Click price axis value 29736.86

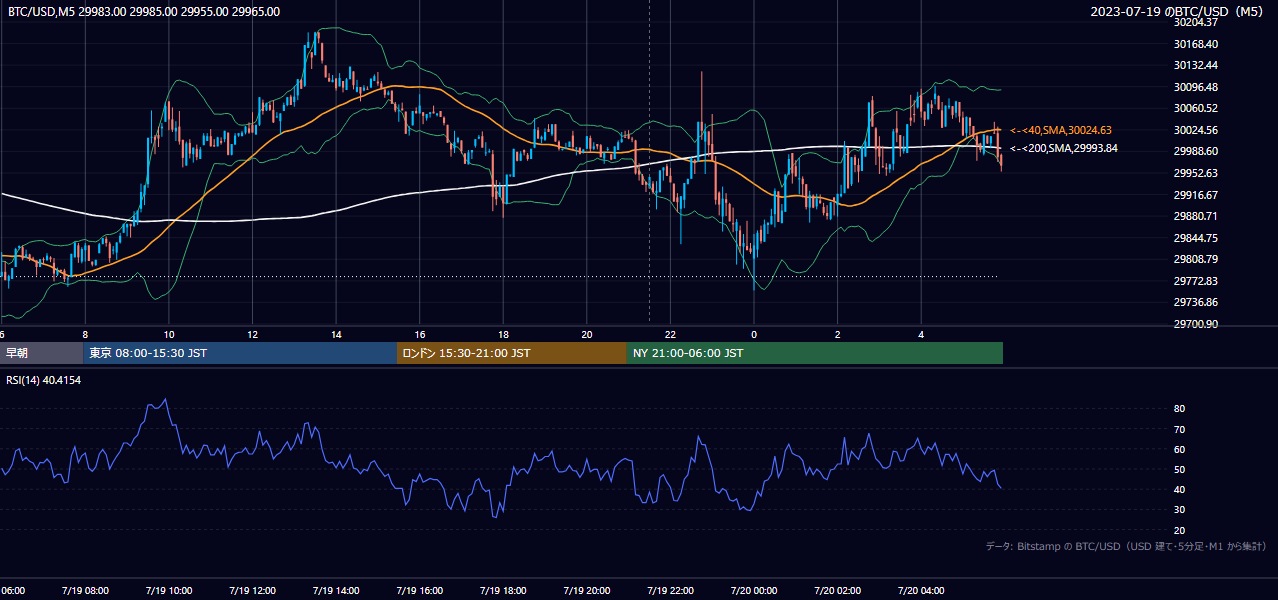pos(1196,302)
